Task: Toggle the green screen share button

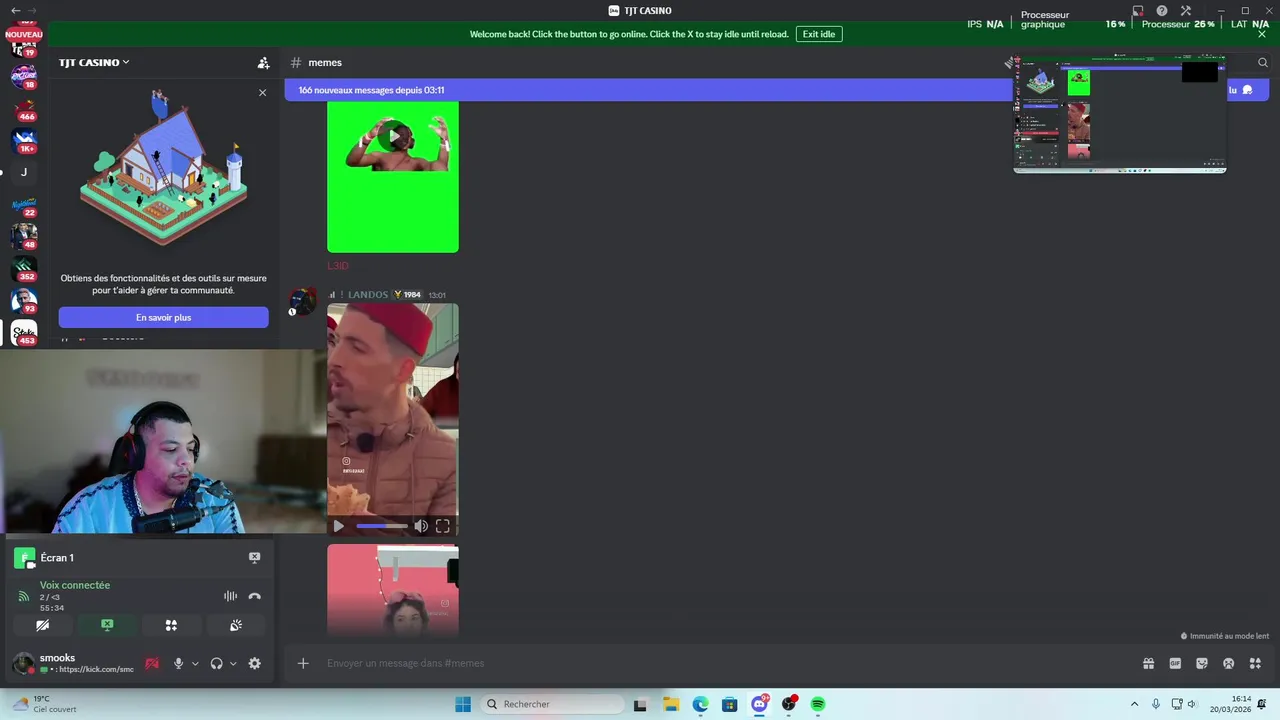Action: pos(107,625)
